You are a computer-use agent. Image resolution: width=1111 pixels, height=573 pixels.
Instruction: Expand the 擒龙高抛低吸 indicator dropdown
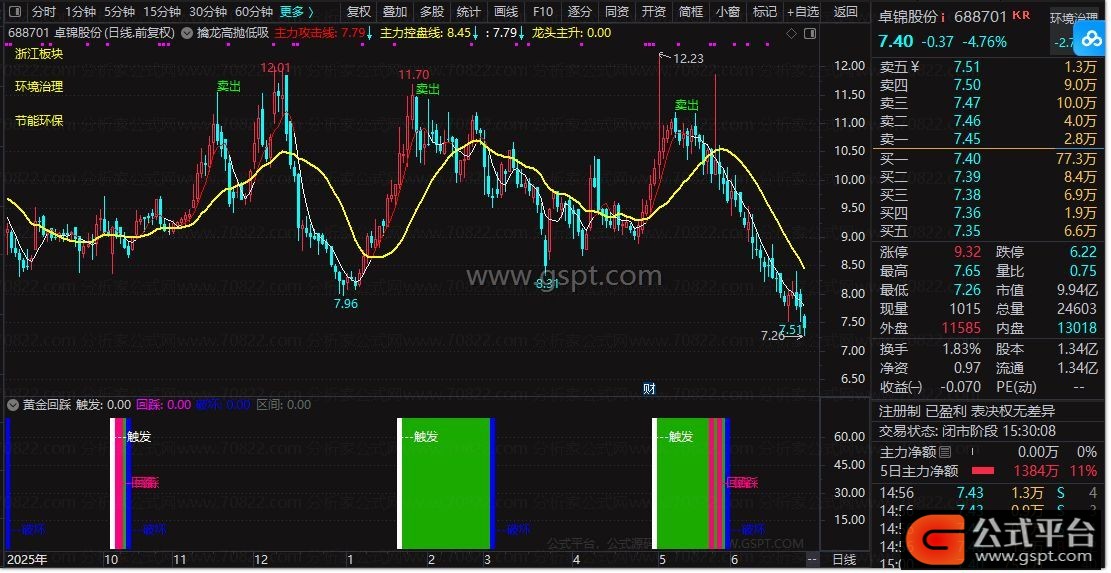pos(187,33)
